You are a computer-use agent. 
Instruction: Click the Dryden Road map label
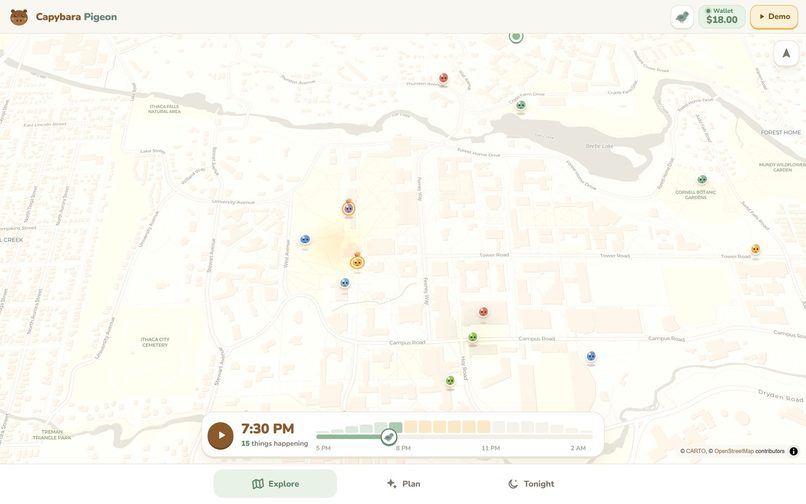pyautogui.click(x=780, y=395)
